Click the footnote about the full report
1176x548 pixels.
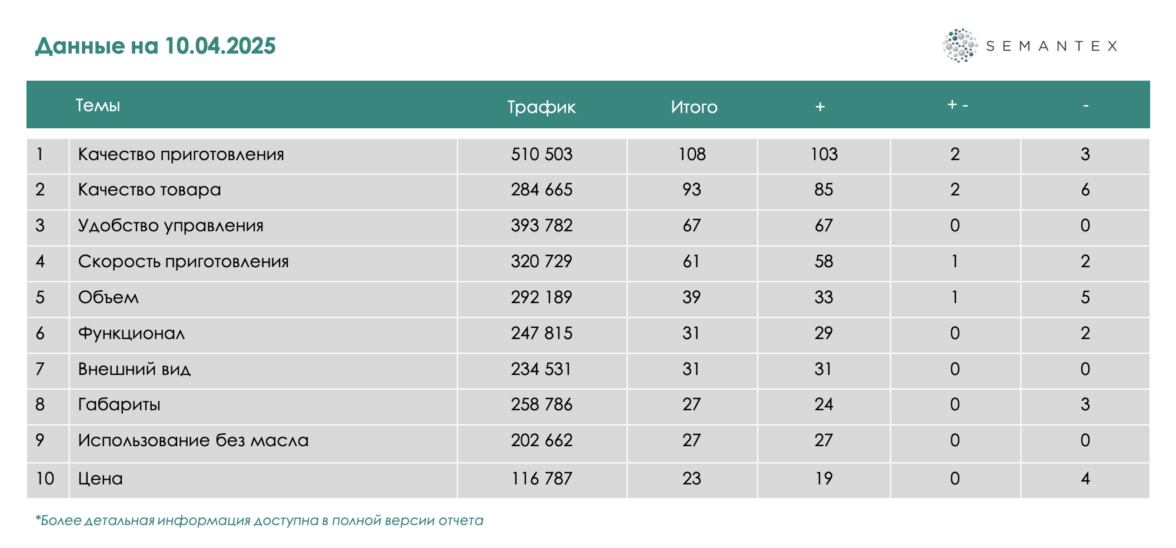pos(259,521)
